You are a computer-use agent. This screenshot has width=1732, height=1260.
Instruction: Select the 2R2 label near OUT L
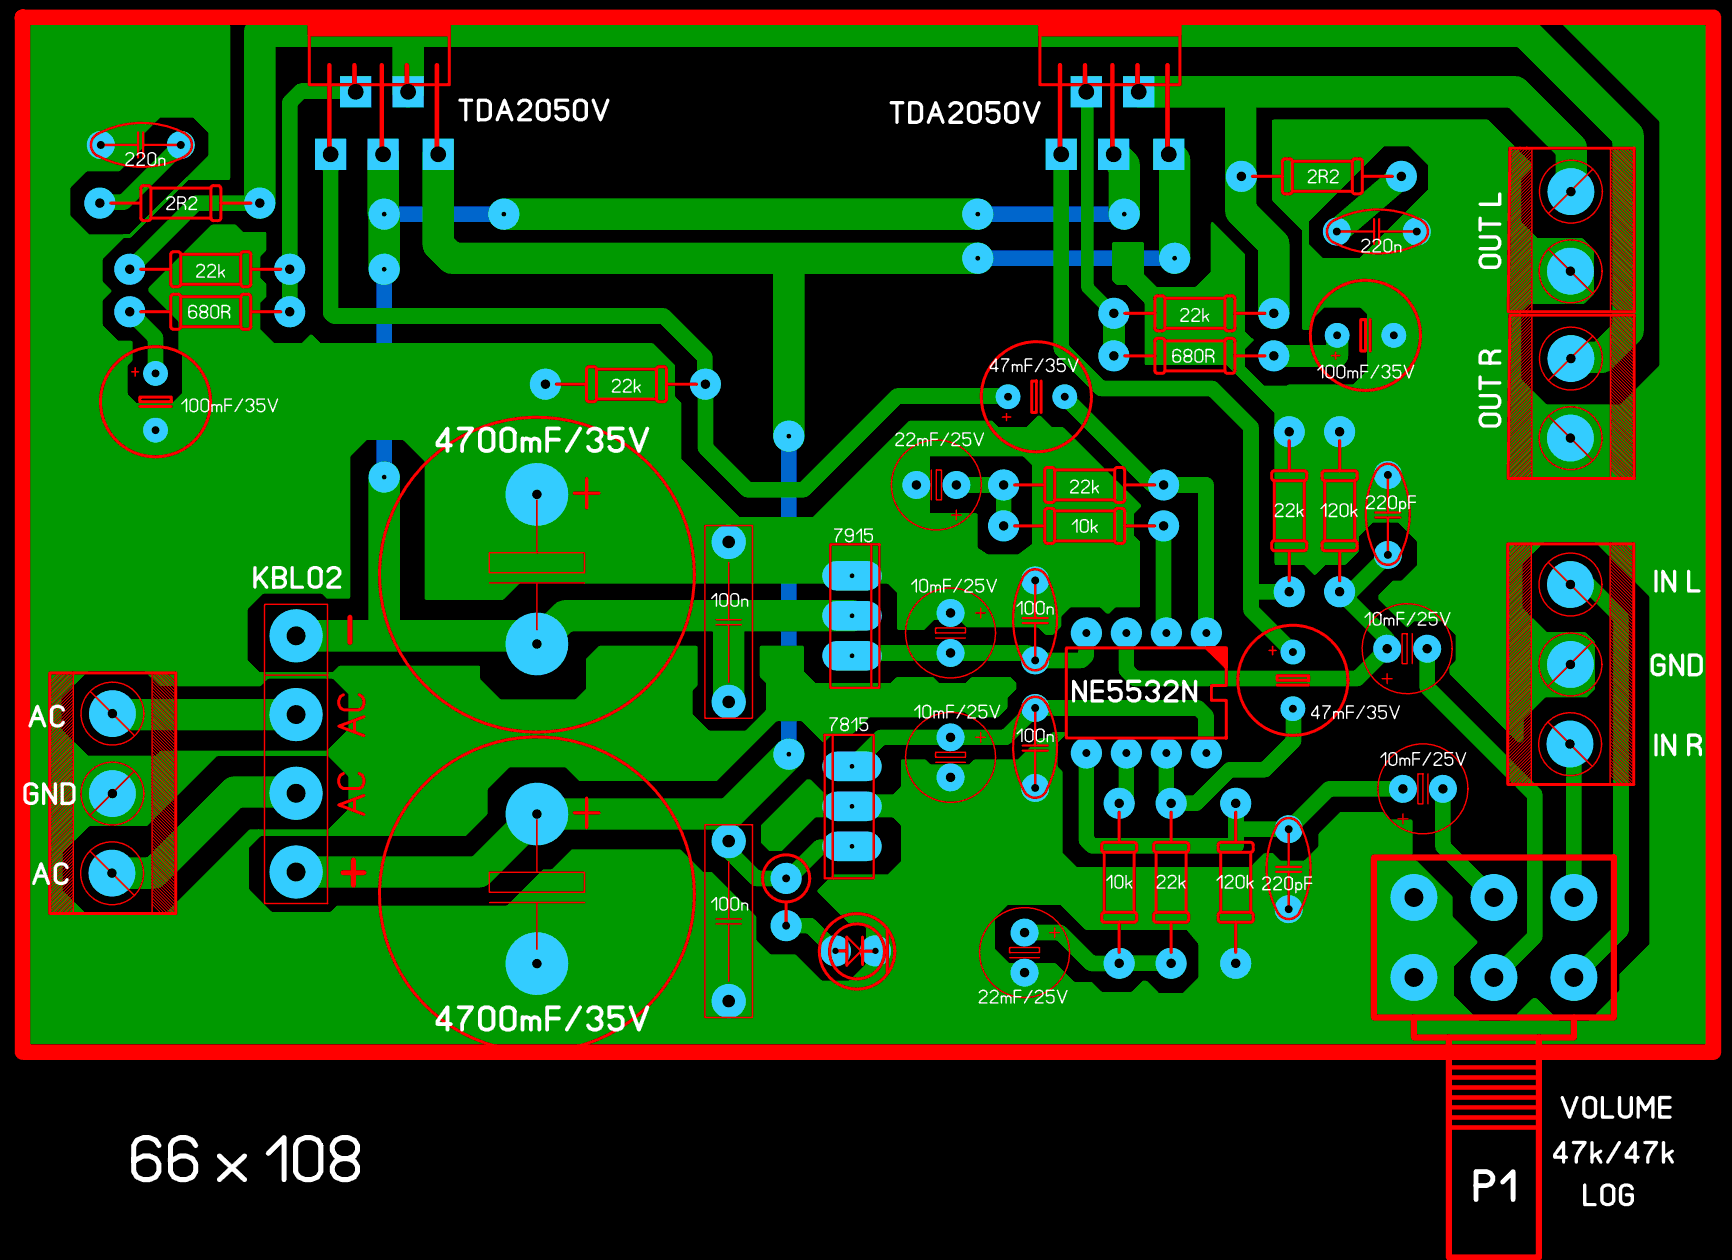1323,177
